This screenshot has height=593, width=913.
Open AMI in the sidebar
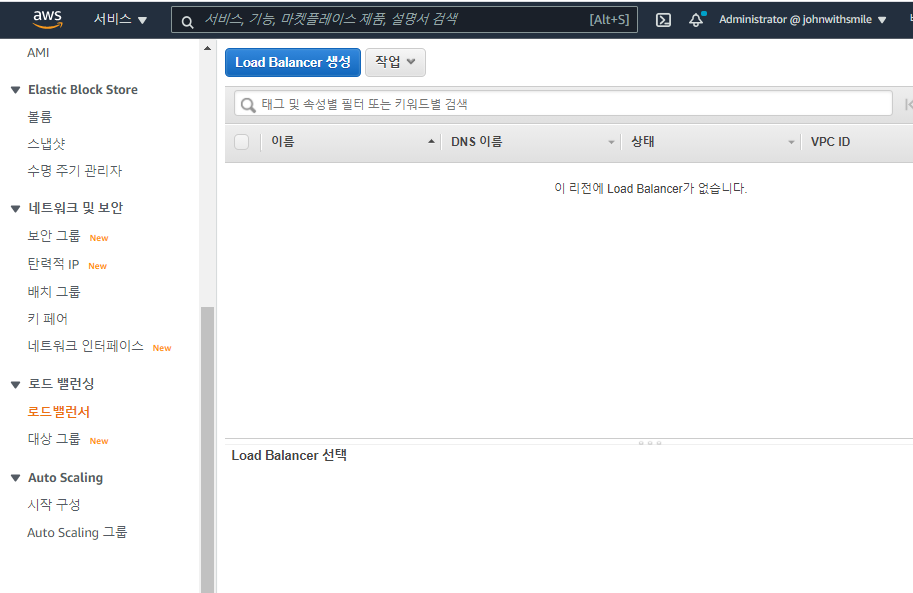click(38, 52)
